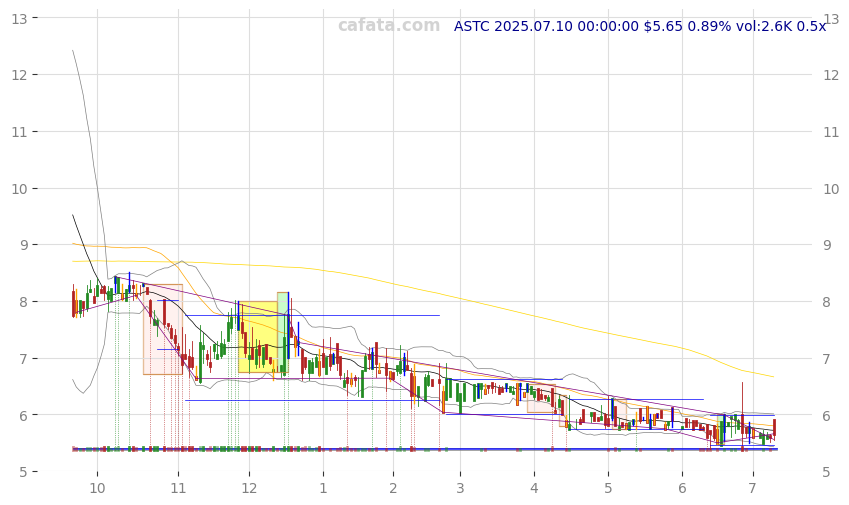This screenshot has height=505, width=849.
Task: Click the 11 label on the left price axis
Action: pyautogui.click(x=19, y=132)
